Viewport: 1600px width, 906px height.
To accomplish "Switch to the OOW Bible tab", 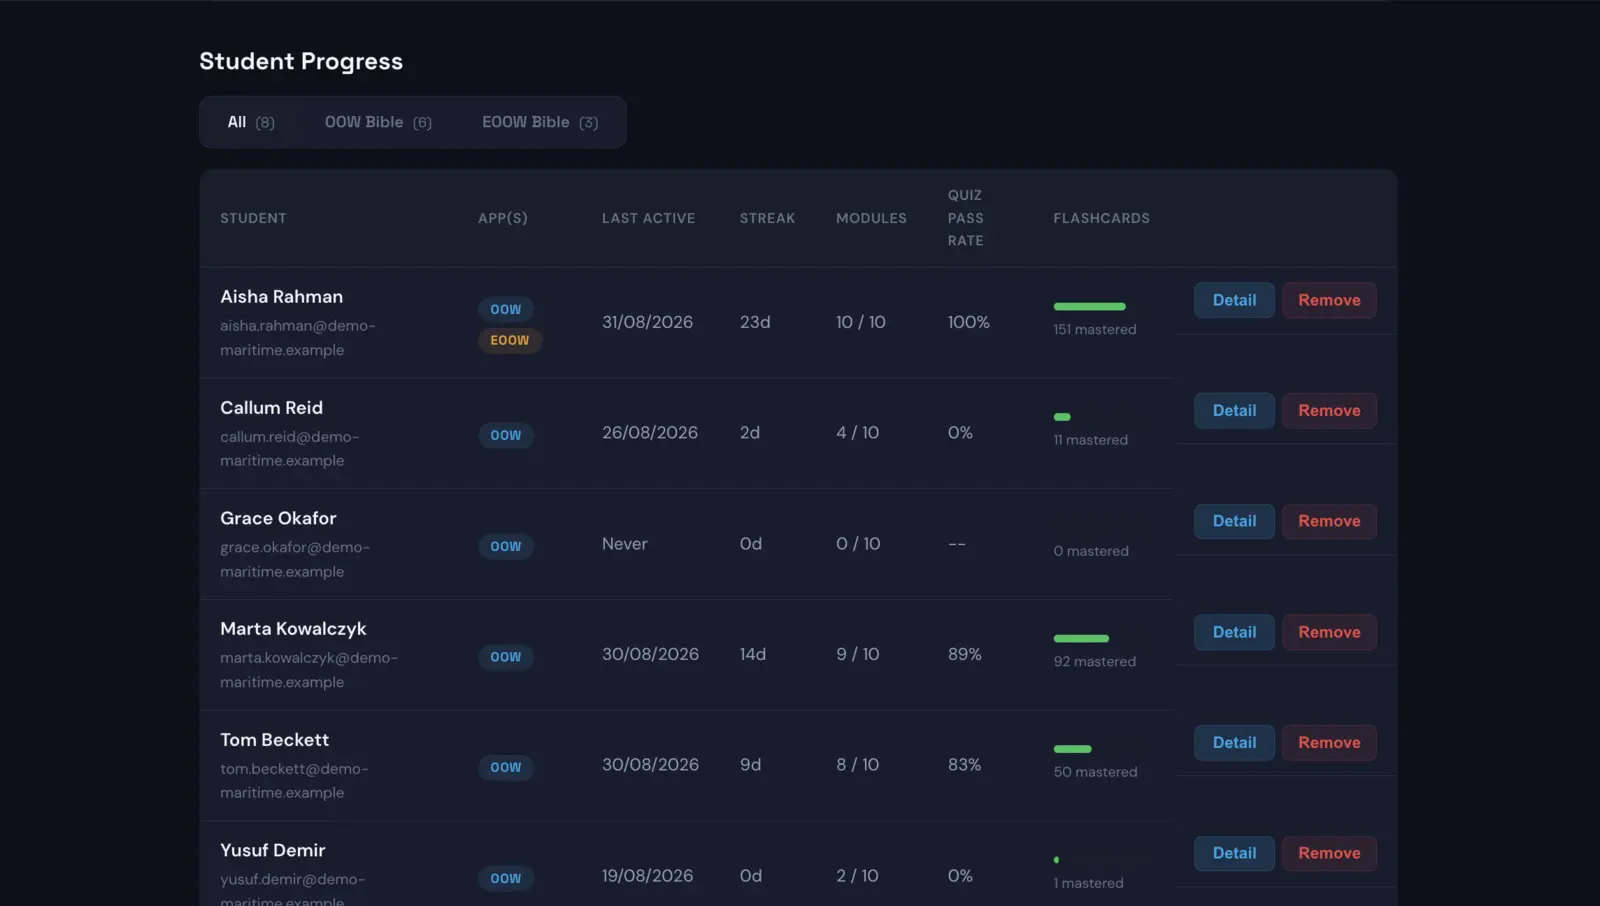I will click(378, 122).
